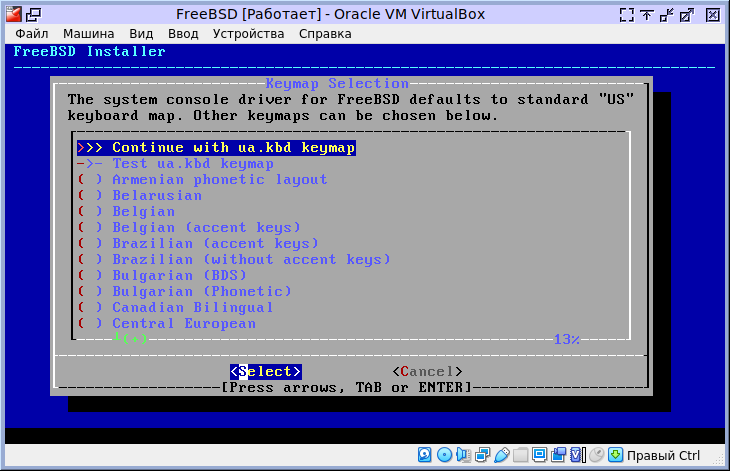
Task: Open the Вид menu
Action: [x=141, y=34]
